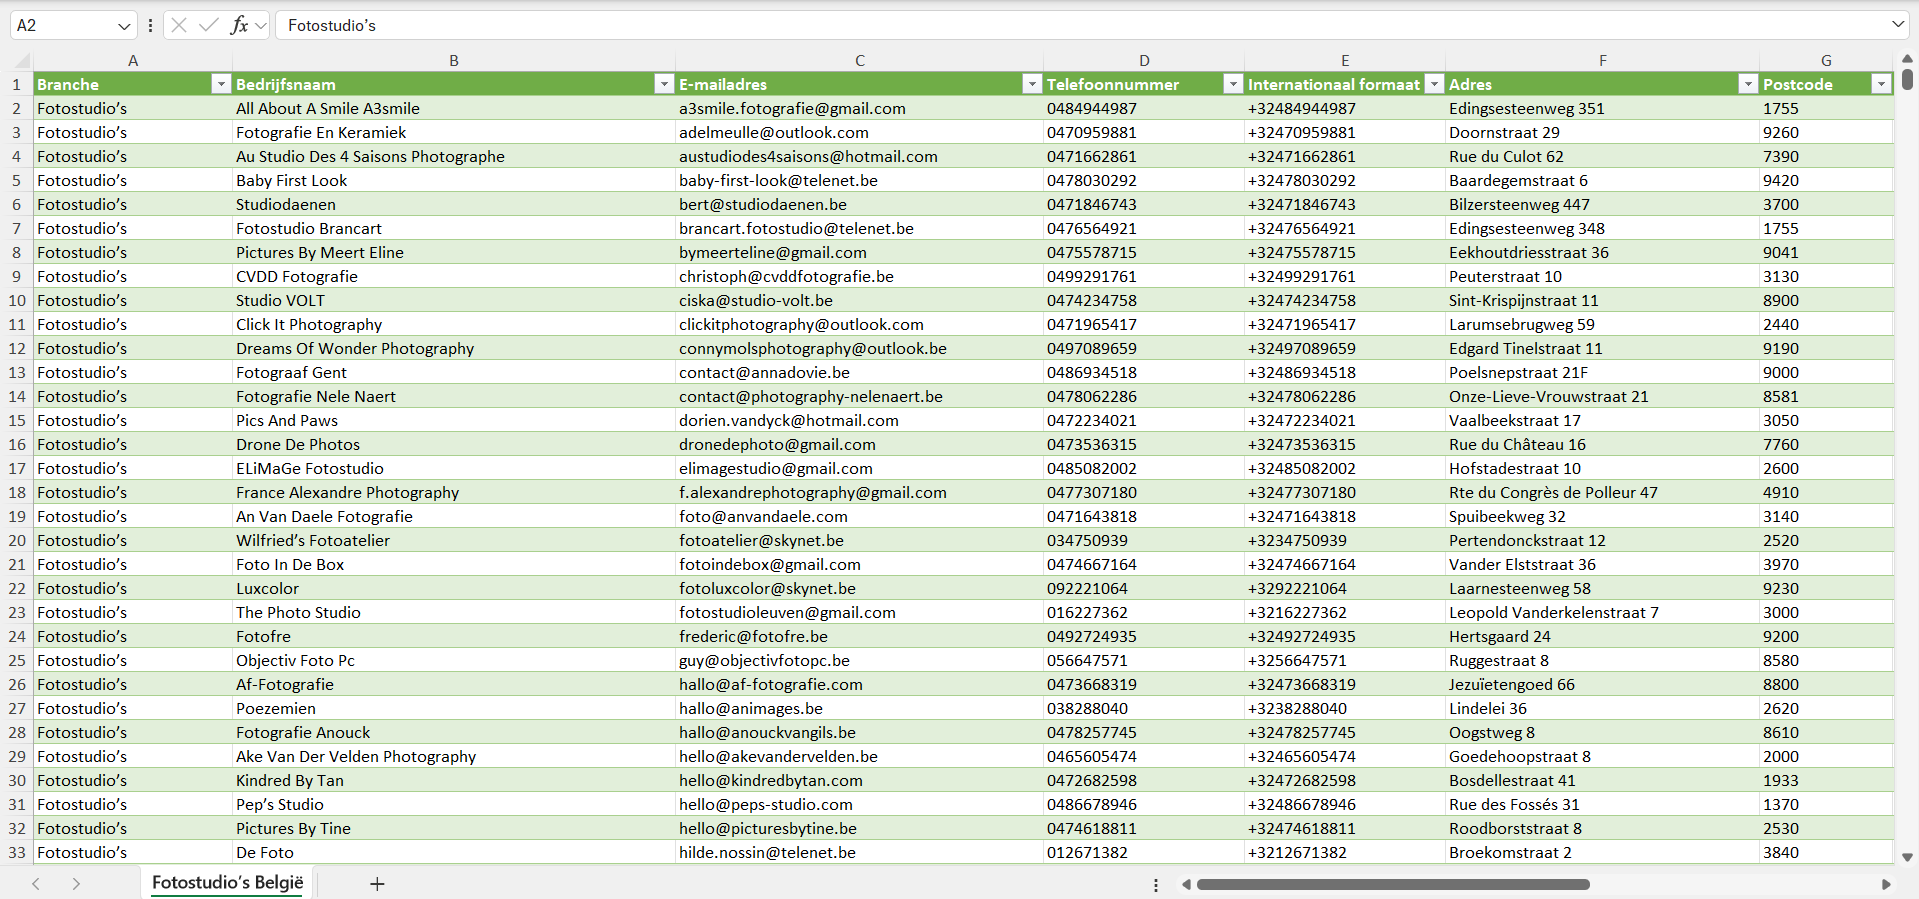Go to previous sheet with left arrow
Viewport: 1919px width, 899px height.
click(36, 884)
